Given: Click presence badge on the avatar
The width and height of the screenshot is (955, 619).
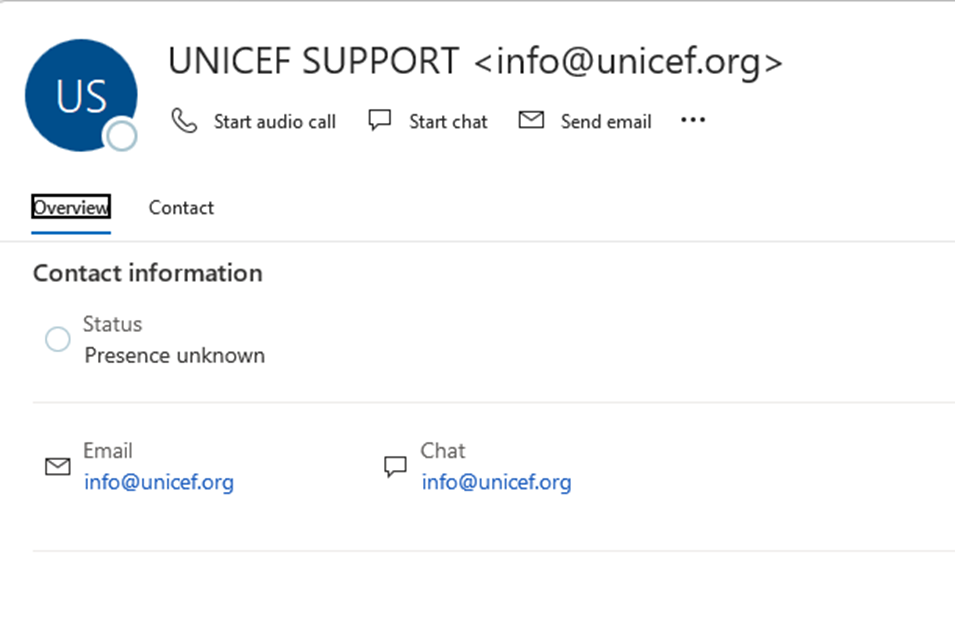Looking at the screenshot, I should tap(121, 136).
